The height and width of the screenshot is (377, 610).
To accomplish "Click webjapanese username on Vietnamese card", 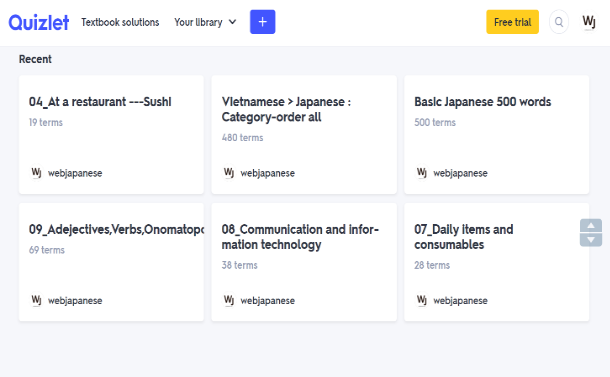I will click(x=268, y=173).
